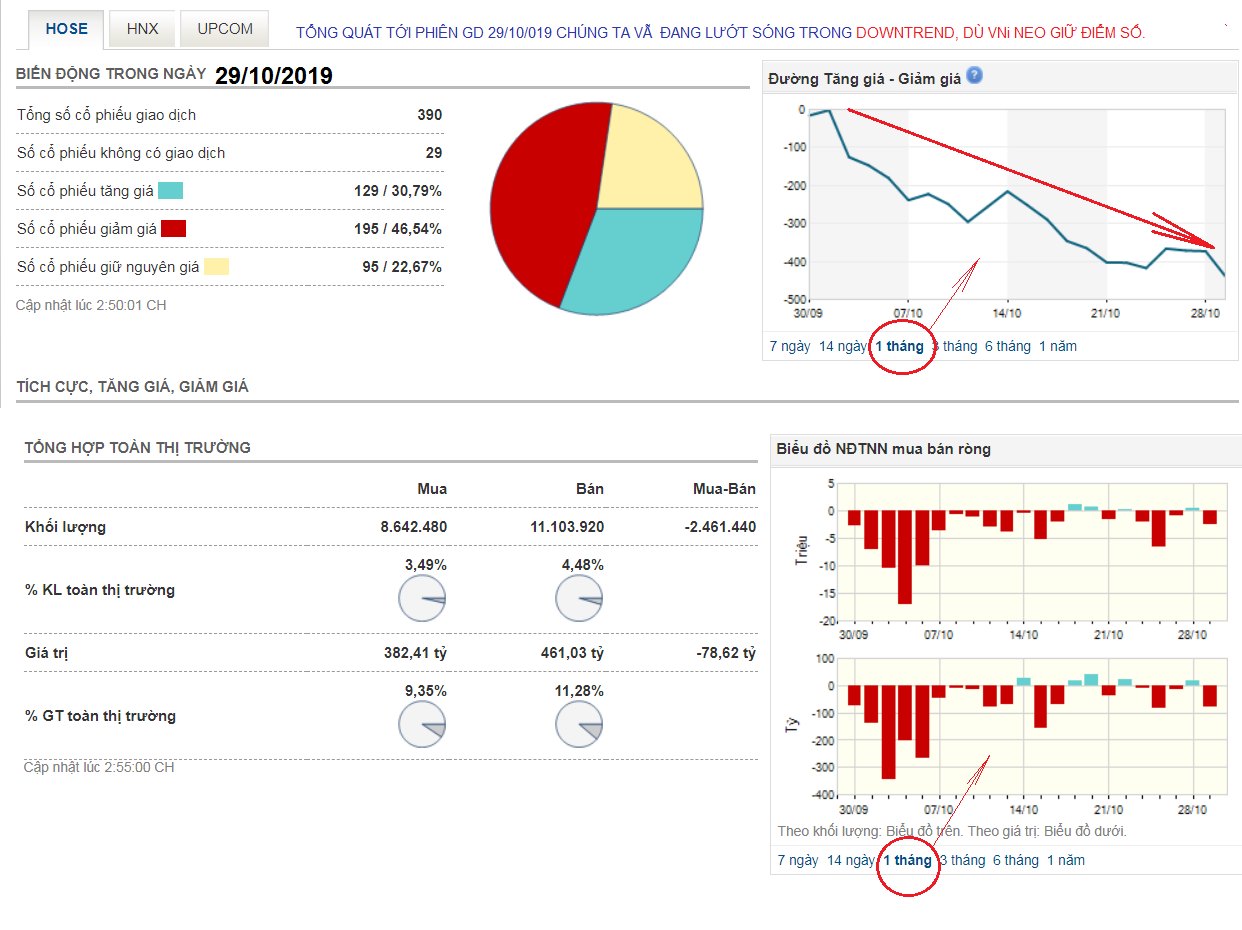Click the yellow slice of the pie chart
The image size is (1242, 930).
(x=650, y=160)
